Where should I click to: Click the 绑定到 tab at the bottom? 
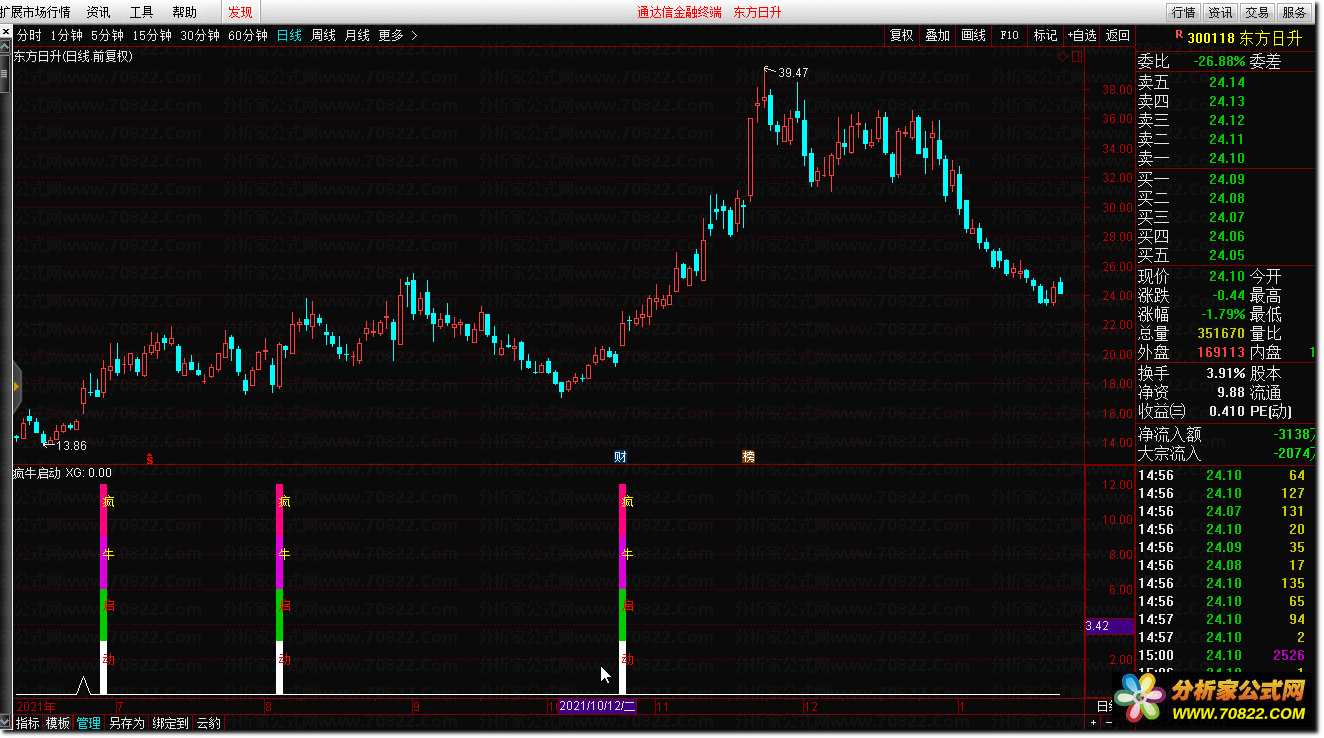click(170, 723)
